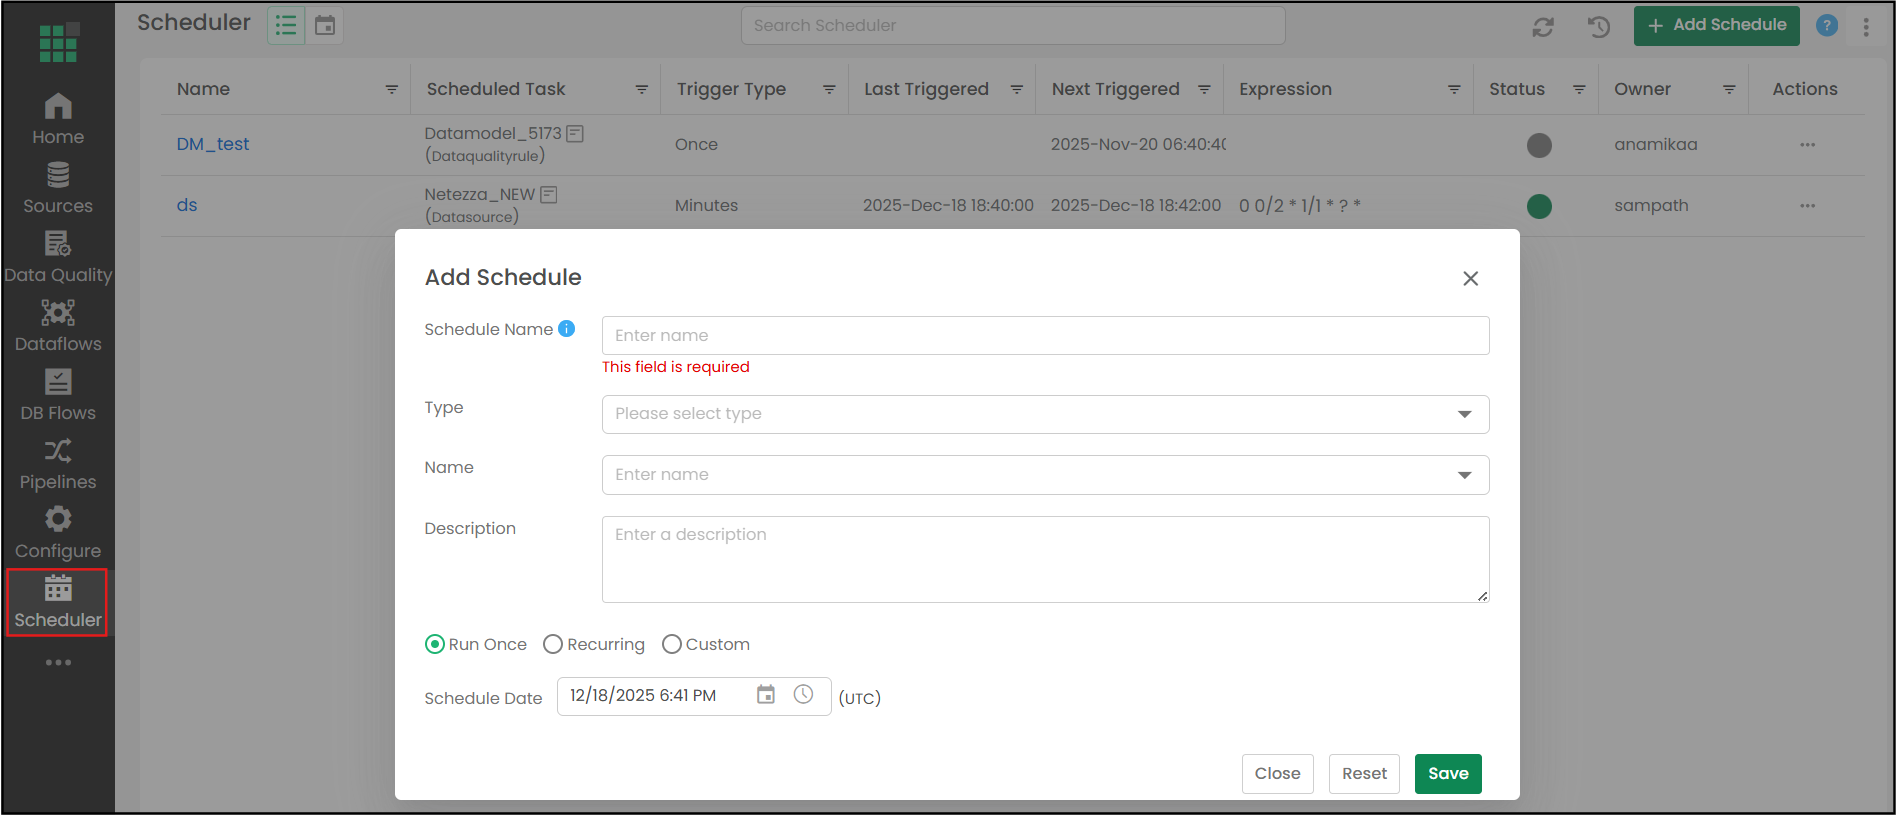Open the DM_test schedule link
Screen dimensions: 1896x816
[x=213, y=144]
